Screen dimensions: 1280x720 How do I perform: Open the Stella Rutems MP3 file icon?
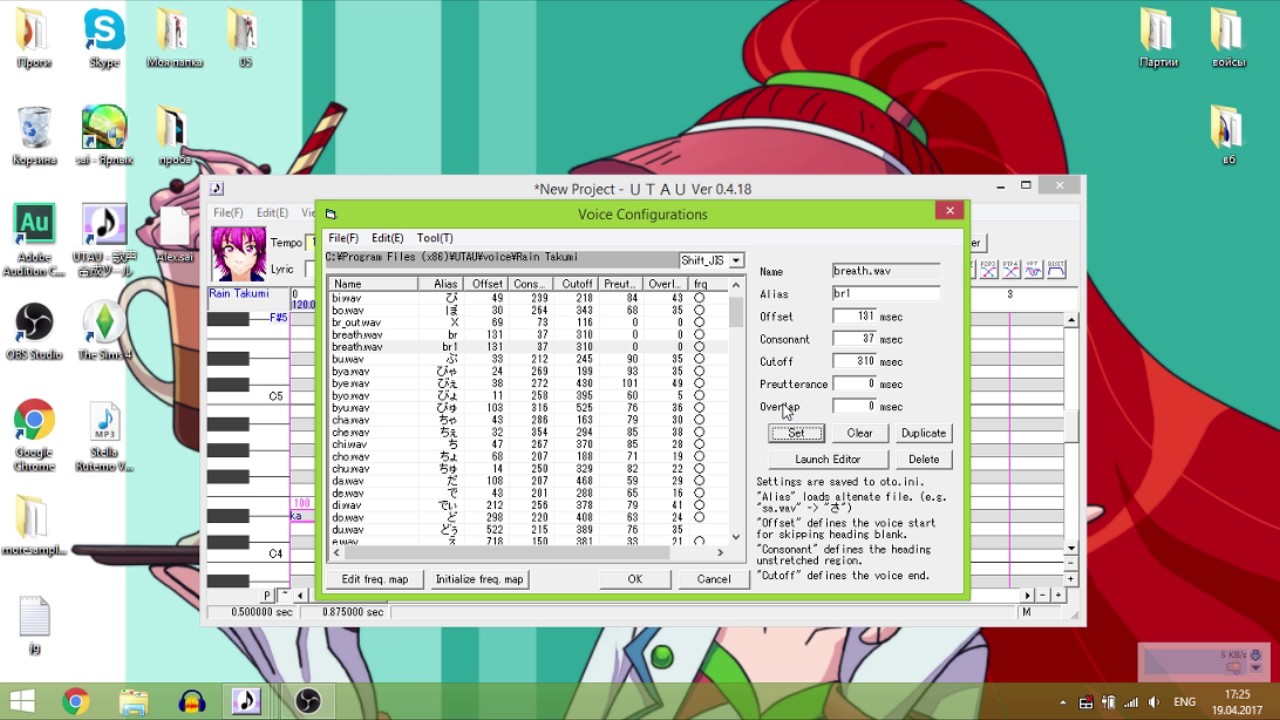(x=104, y=436)
